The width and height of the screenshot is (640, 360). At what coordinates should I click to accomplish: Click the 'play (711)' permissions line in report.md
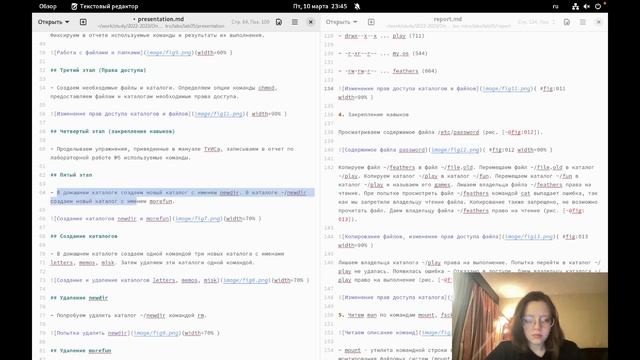pos(381,36)
